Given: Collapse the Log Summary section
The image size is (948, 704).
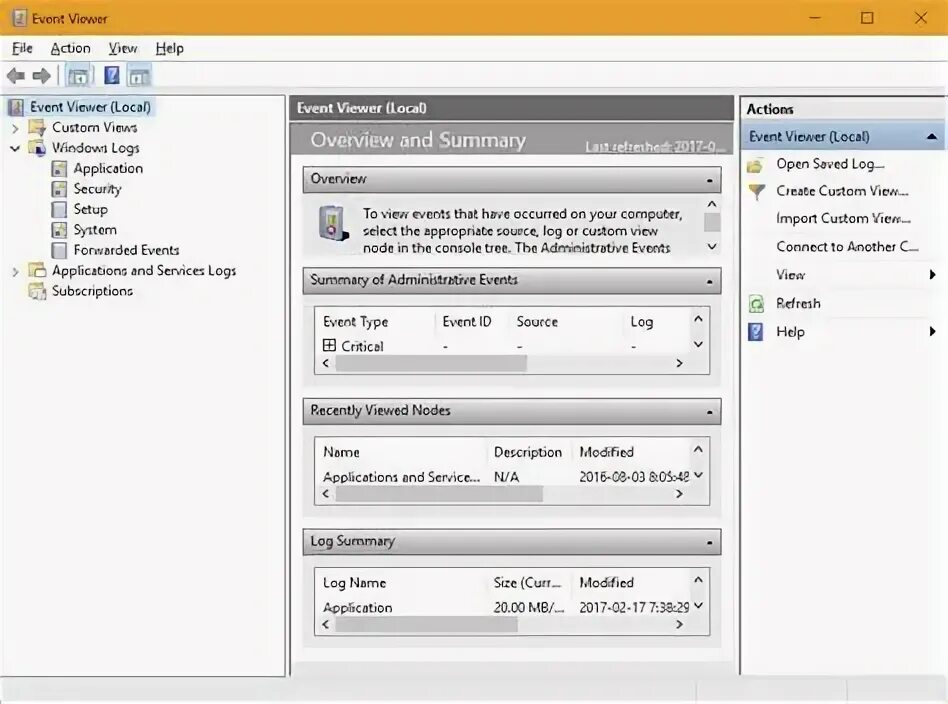Looking at the screenshot, I should pos(709,543).
